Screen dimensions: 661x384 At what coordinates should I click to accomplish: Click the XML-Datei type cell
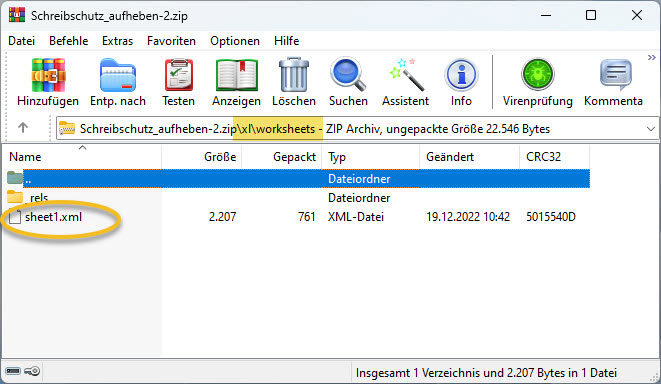(356, 217)
